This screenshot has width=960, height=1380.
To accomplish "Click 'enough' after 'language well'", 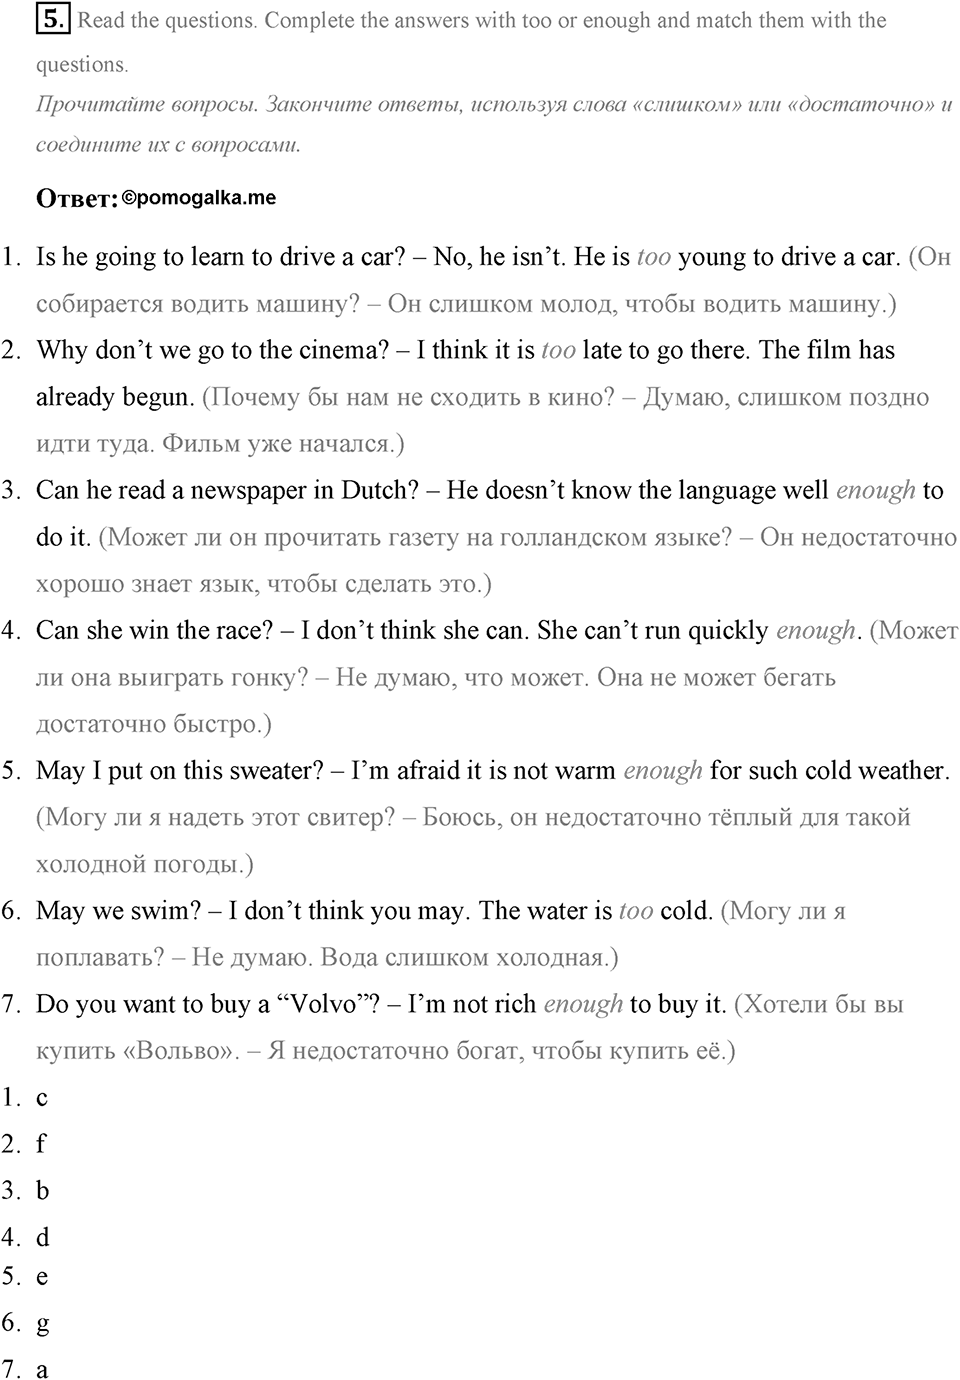I will [x=876, y=491].
